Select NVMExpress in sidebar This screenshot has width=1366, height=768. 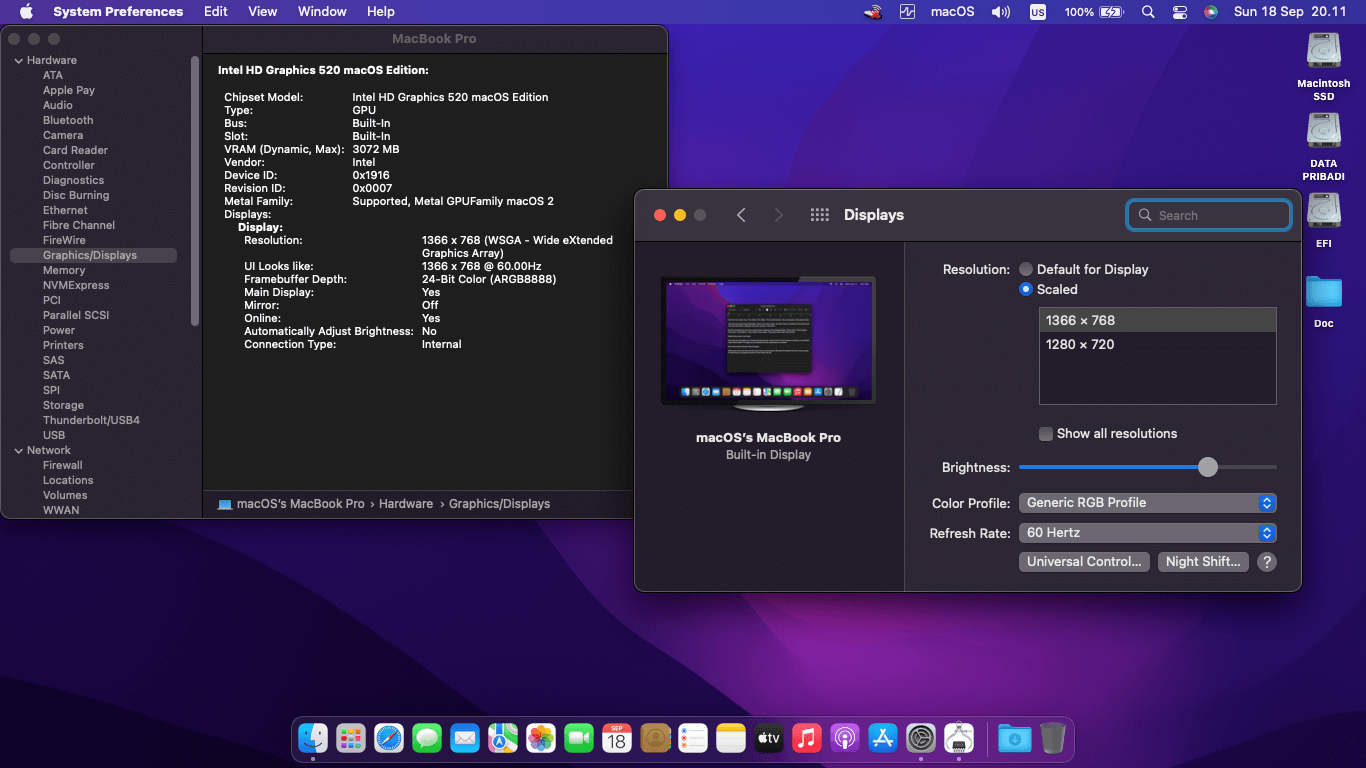point(76,285)
